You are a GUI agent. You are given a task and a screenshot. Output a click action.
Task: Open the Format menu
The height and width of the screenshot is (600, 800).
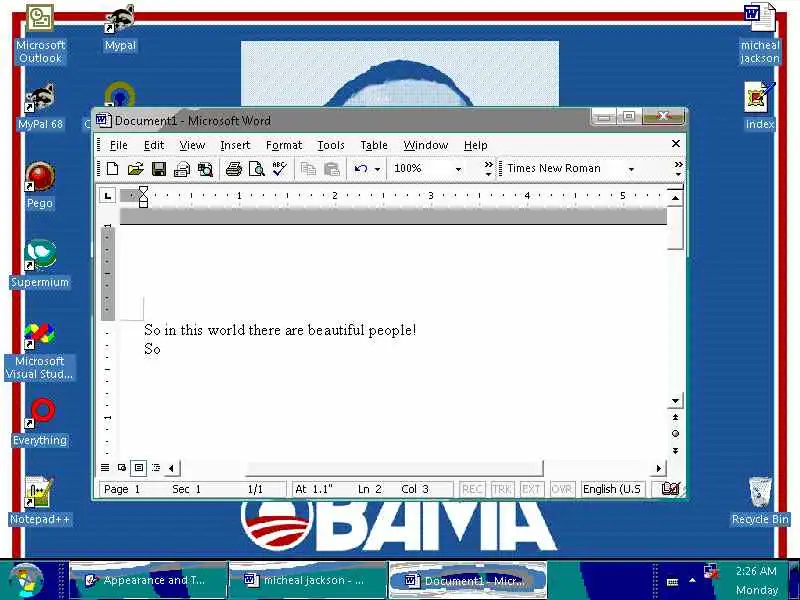pyautogui.click(x=284, y=145)
